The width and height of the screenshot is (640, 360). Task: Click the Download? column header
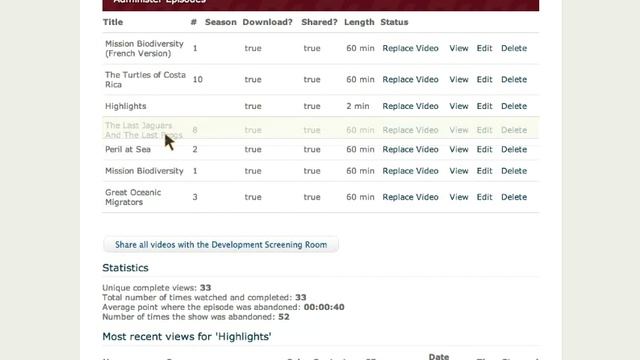267,22
